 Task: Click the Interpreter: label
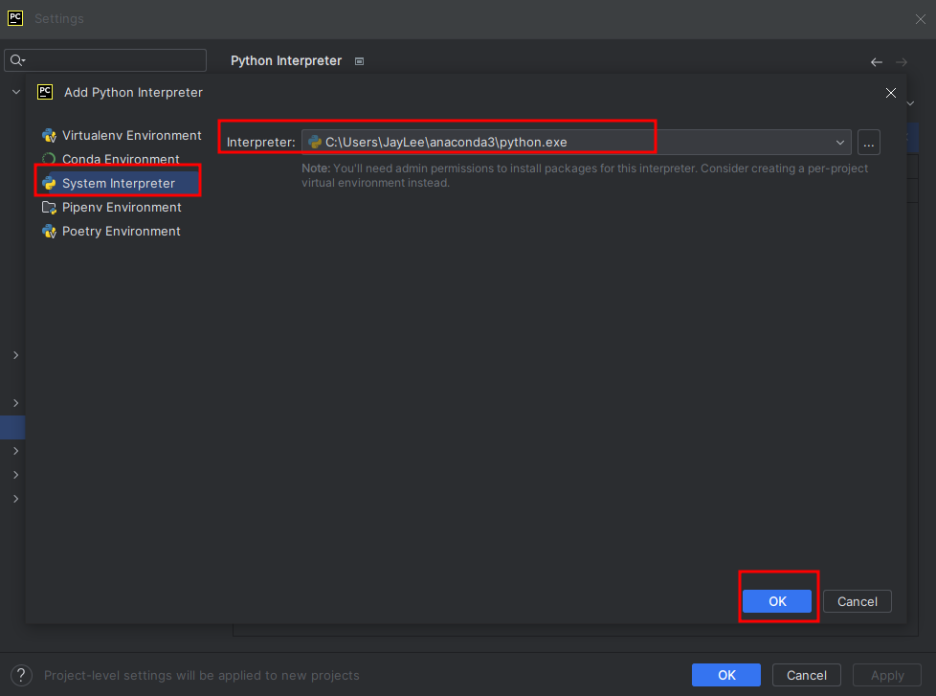261,142
